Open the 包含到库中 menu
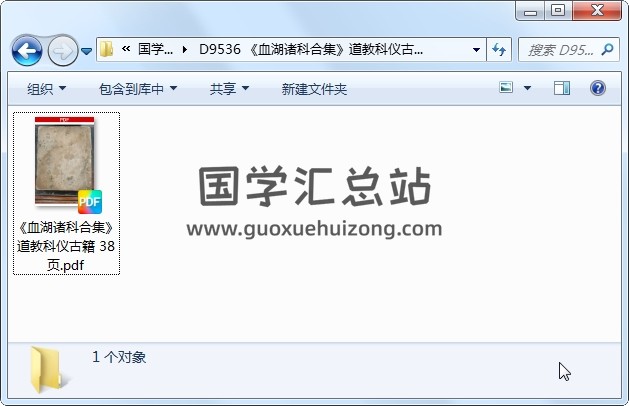This screenshot has width=629, height=406. (138, 89)
